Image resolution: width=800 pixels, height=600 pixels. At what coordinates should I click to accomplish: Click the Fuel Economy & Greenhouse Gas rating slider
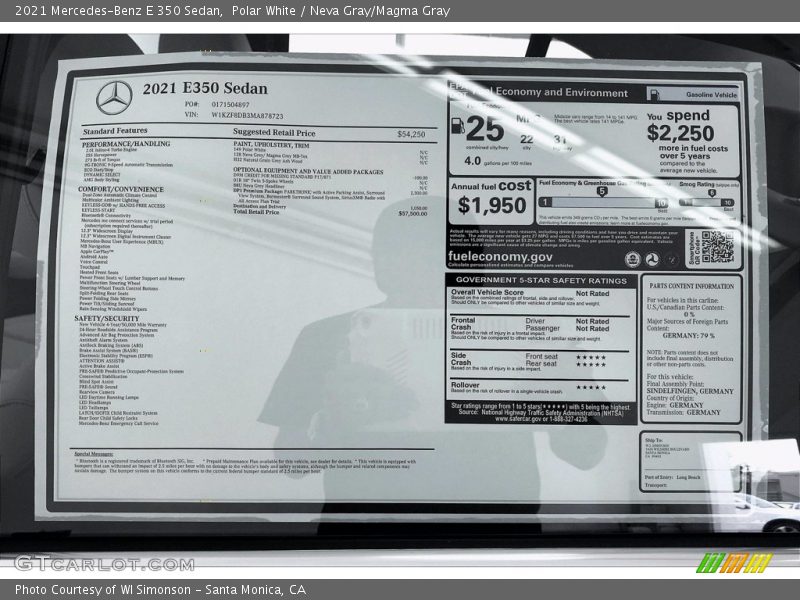(x=603, y=203)
